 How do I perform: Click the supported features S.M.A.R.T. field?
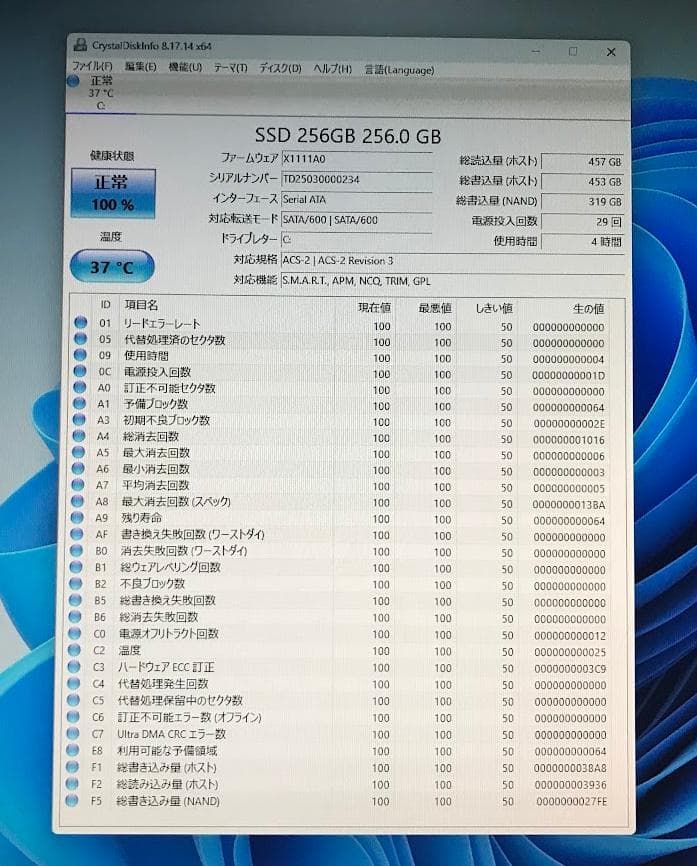(453, 281)
